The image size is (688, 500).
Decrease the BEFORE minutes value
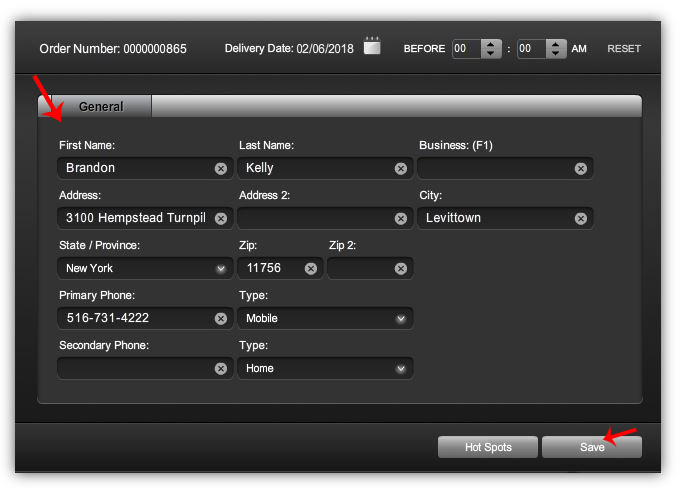(555, 53)
